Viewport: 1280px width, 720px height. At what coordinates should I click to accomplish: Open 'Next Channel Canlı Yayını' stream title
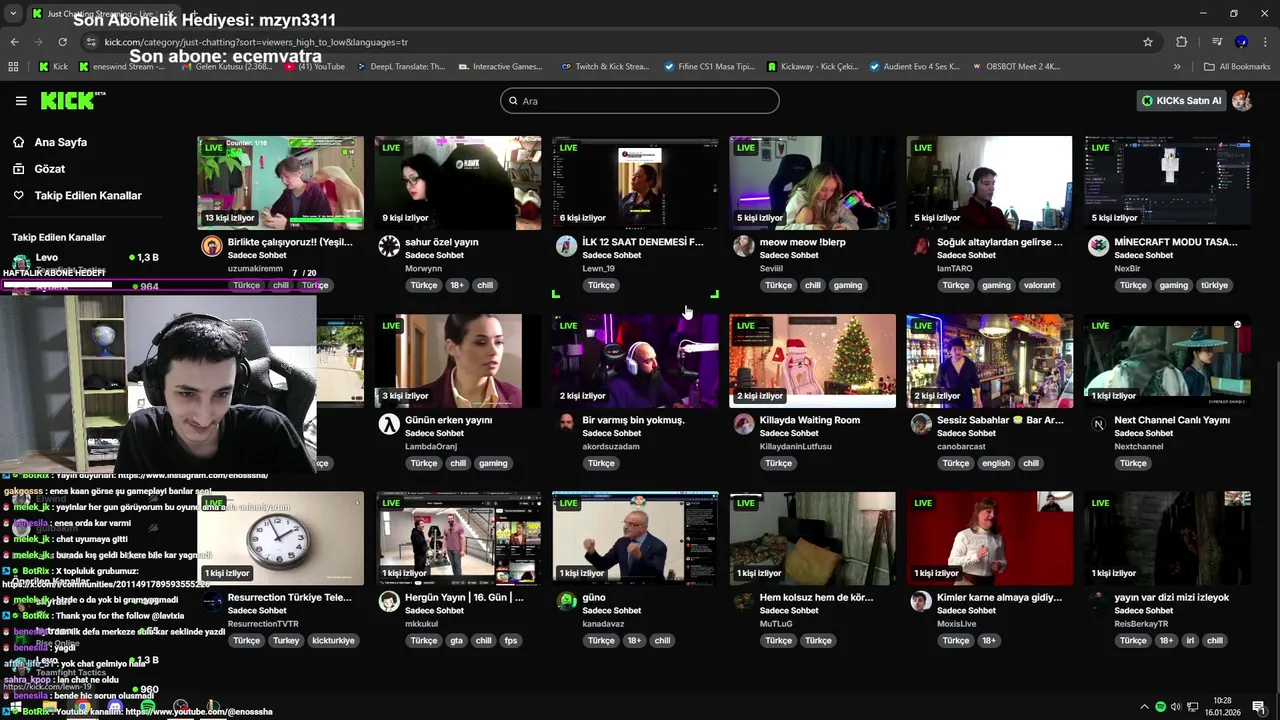click(1172, 420)
